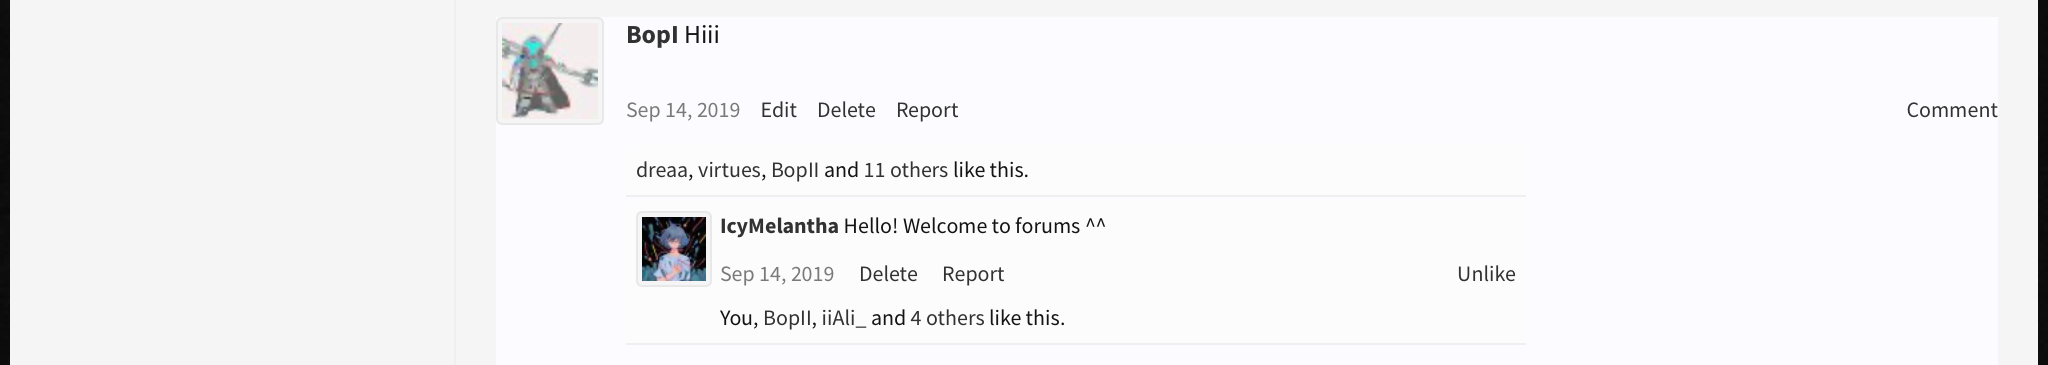Show the 4 others who liked comment

click(x=947, y=318)
